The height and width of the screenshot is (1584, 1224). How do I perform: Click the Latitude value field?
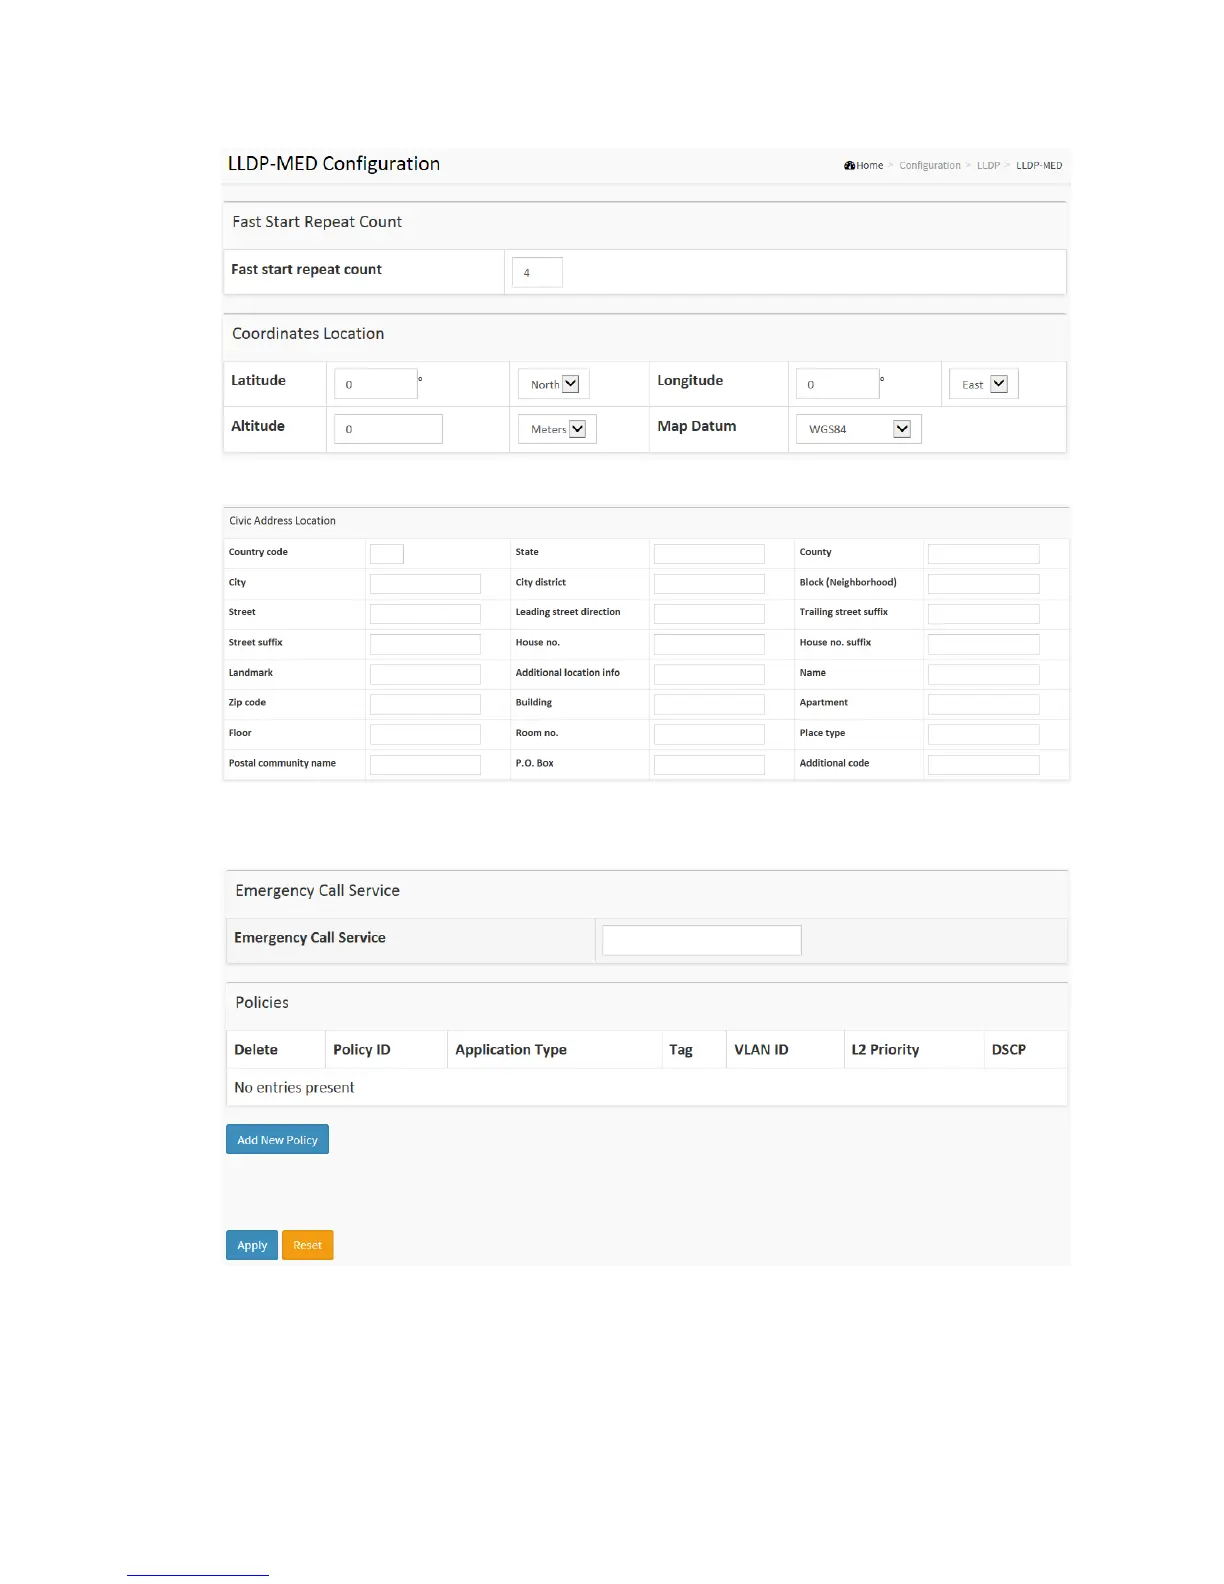(375, 384)
